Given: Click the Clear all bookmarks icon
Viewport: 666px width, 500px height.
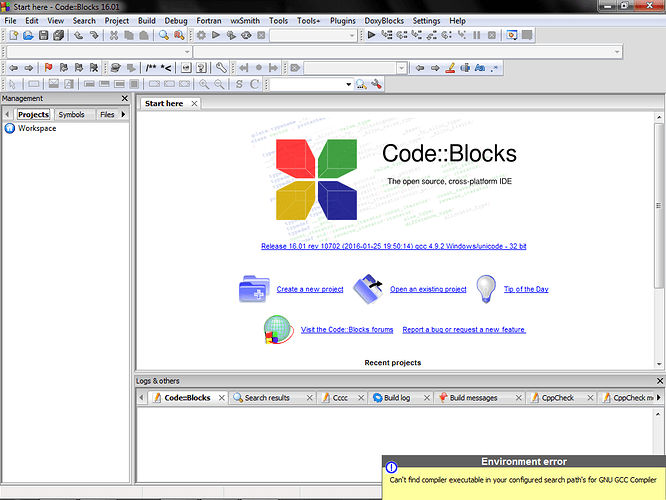Looking at the screenshot, I should point(94,68).
